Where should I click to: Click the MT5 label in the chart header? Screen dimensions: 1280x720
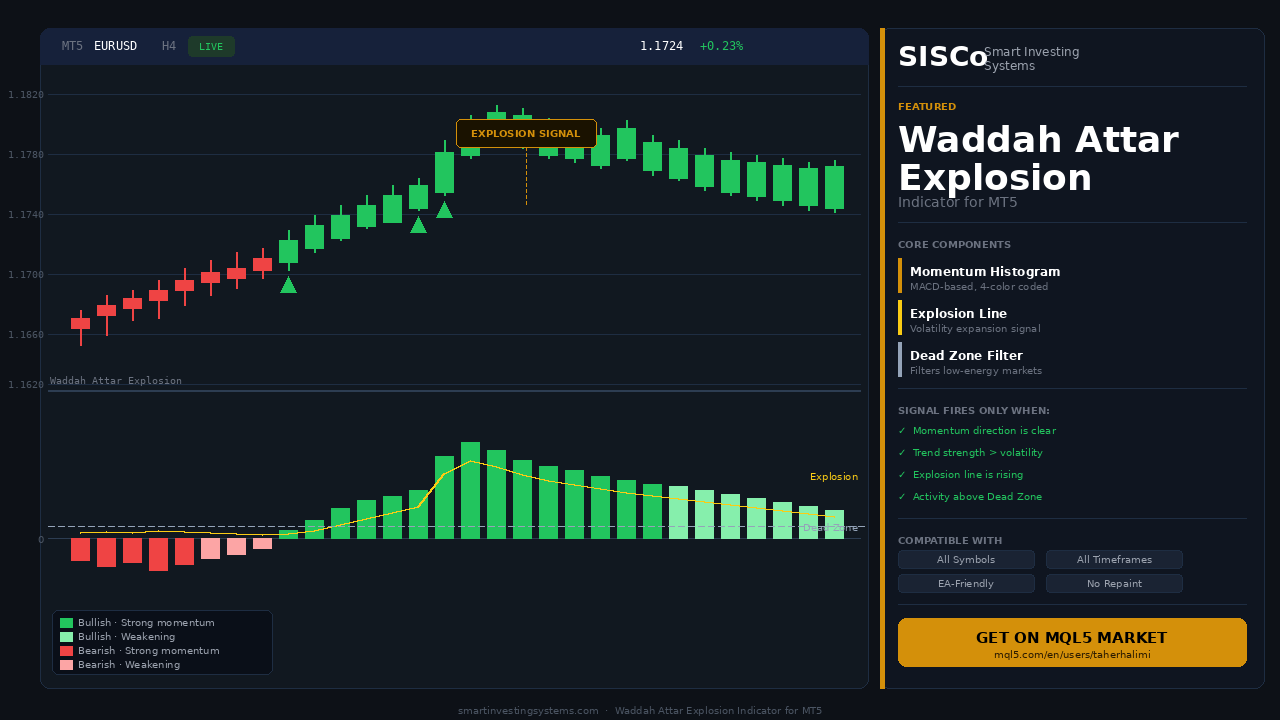tap(72, 46)
